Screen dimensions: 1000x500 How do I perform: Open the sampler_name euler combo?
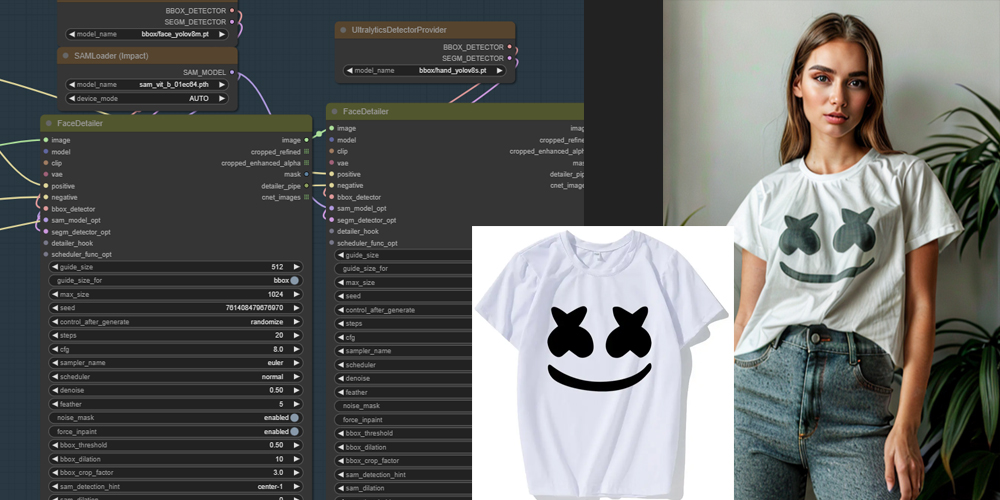(175, 363)
